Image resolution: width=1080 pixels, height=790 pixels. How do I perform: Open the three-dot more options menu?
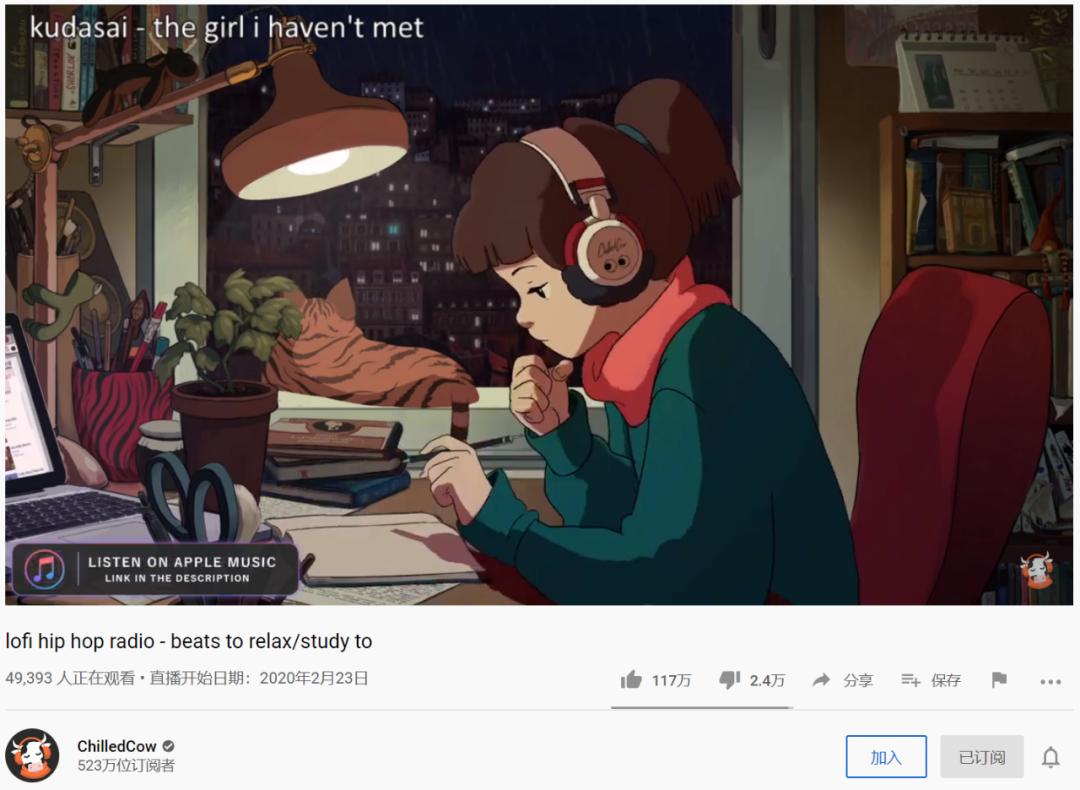[x=1050, y=681]
